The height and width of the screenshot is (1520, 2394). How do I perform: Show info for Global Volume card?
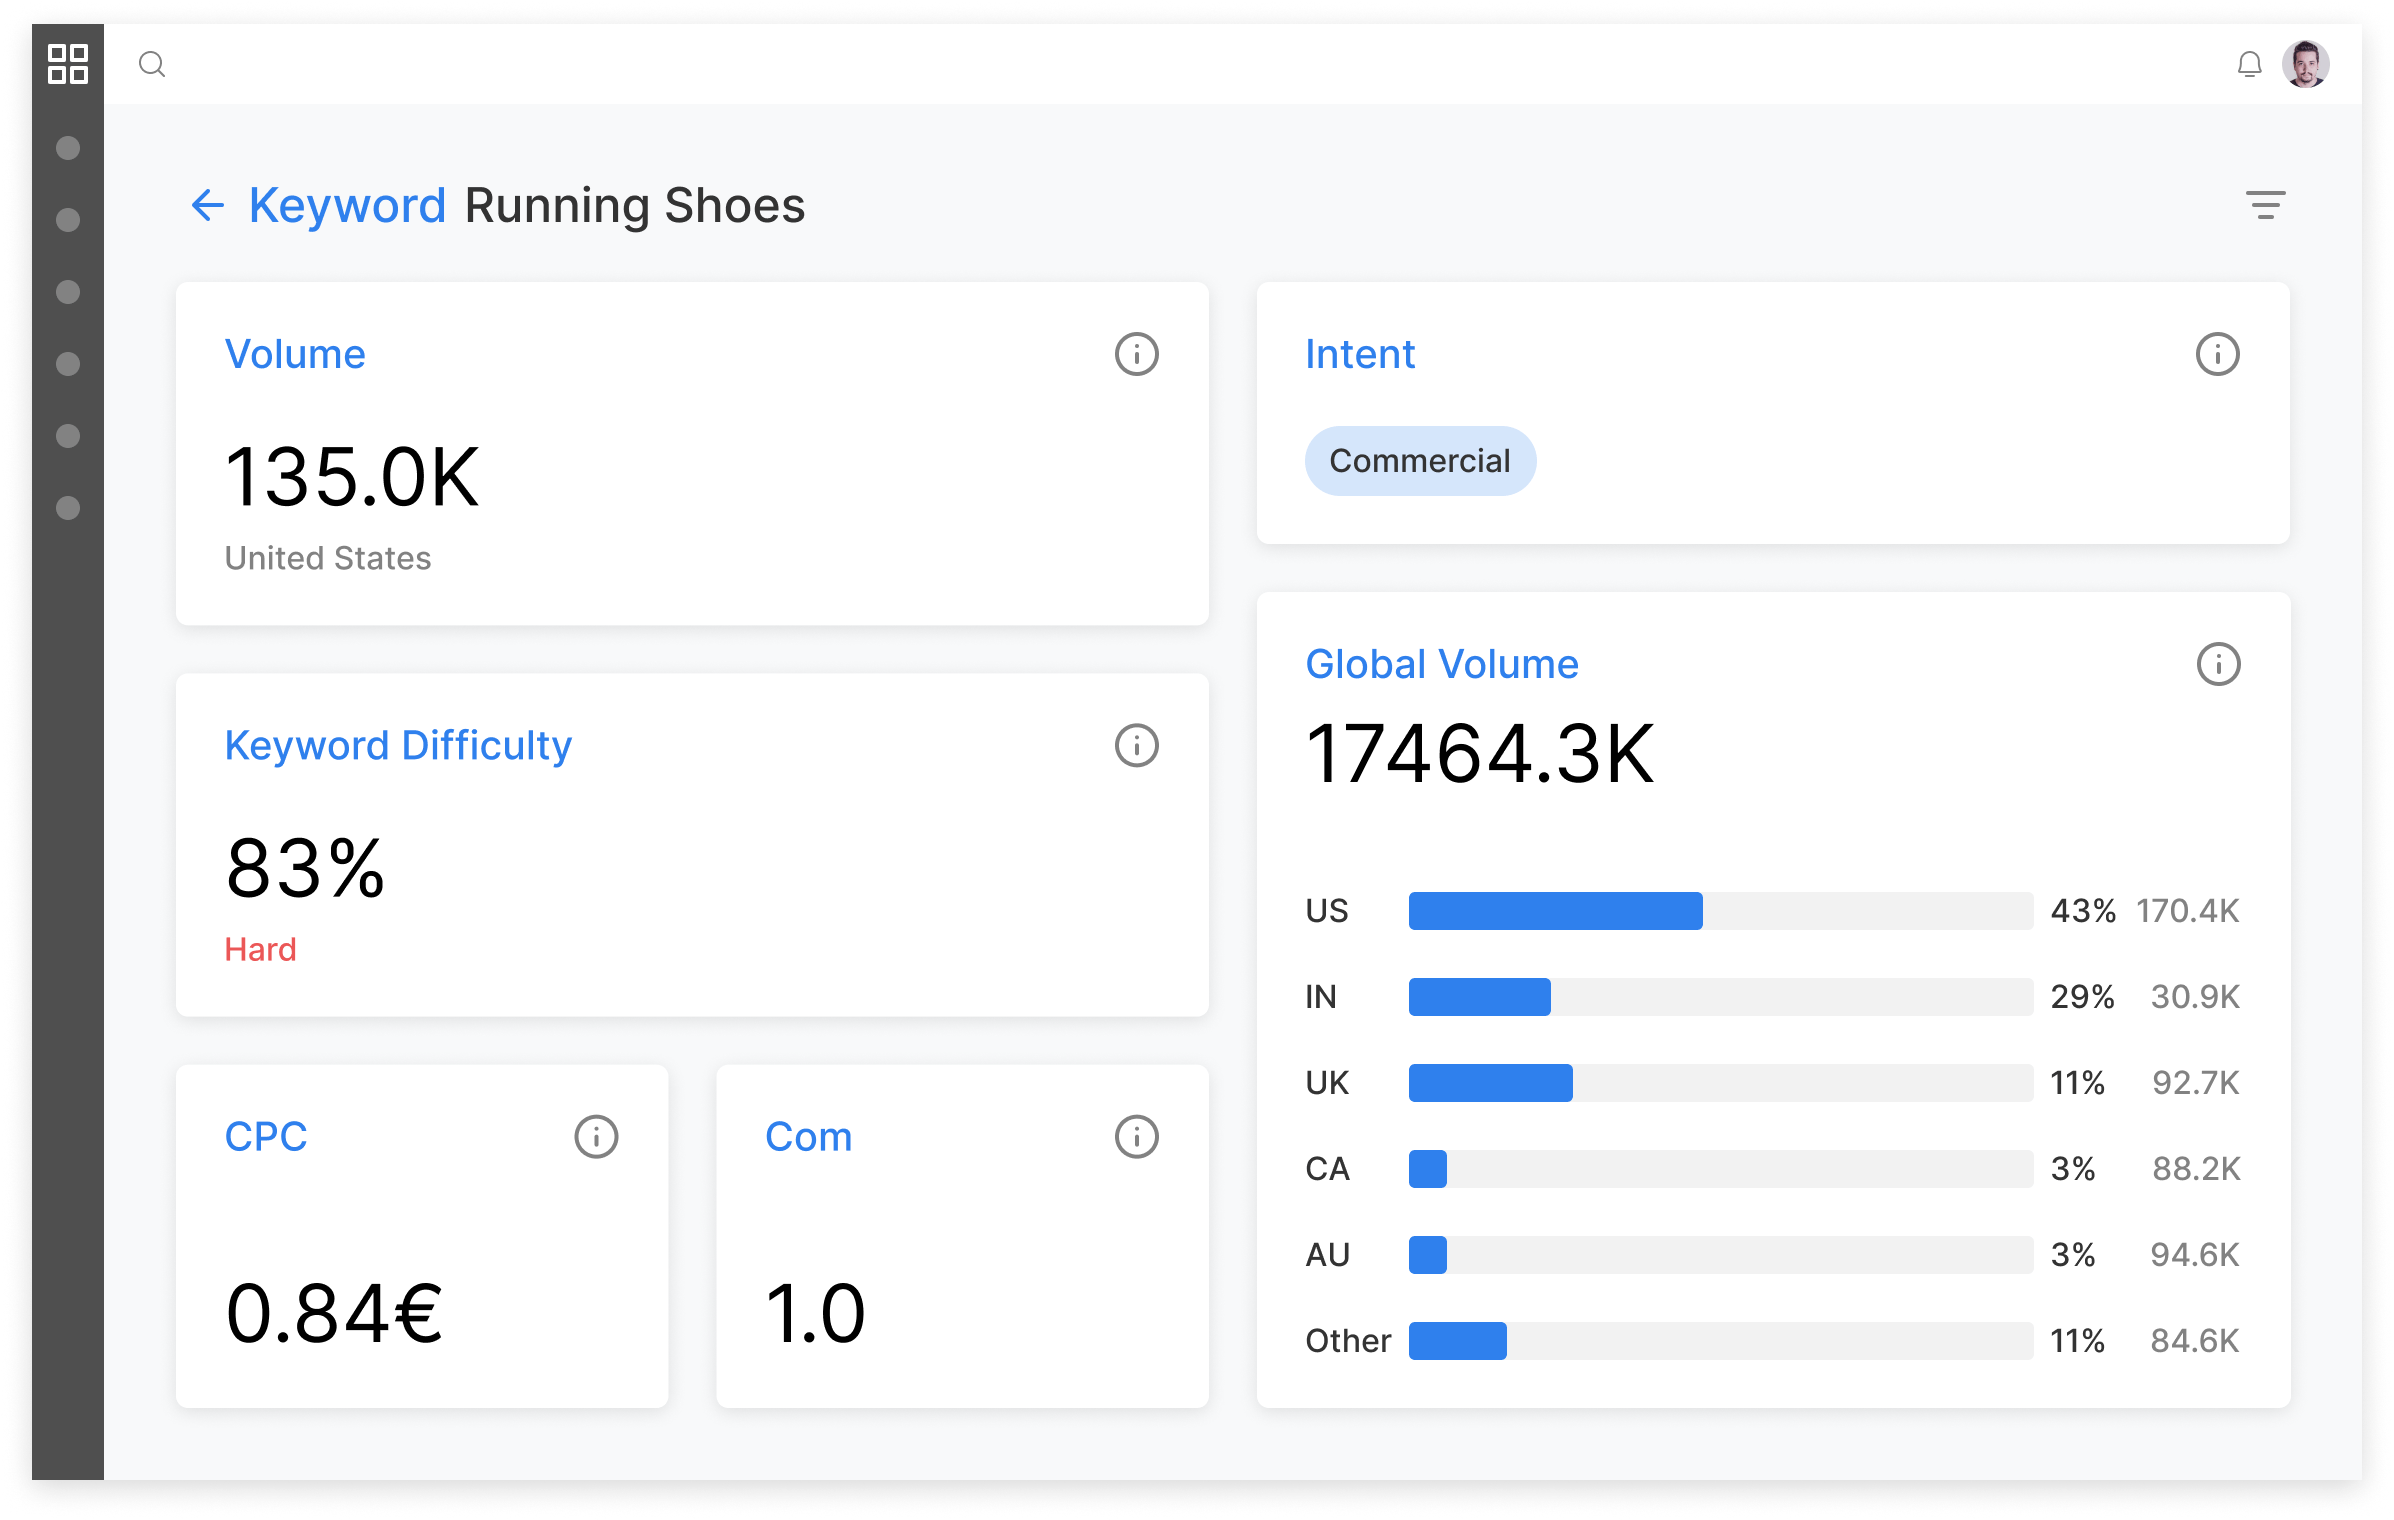tap(2218, 664)
